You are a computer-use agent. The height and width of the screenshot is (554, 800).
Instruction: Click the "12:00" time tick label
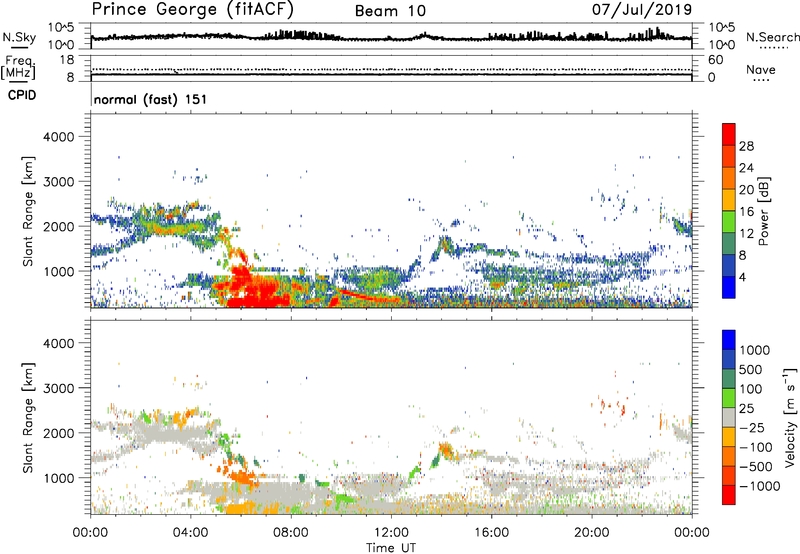click(391, 533)
